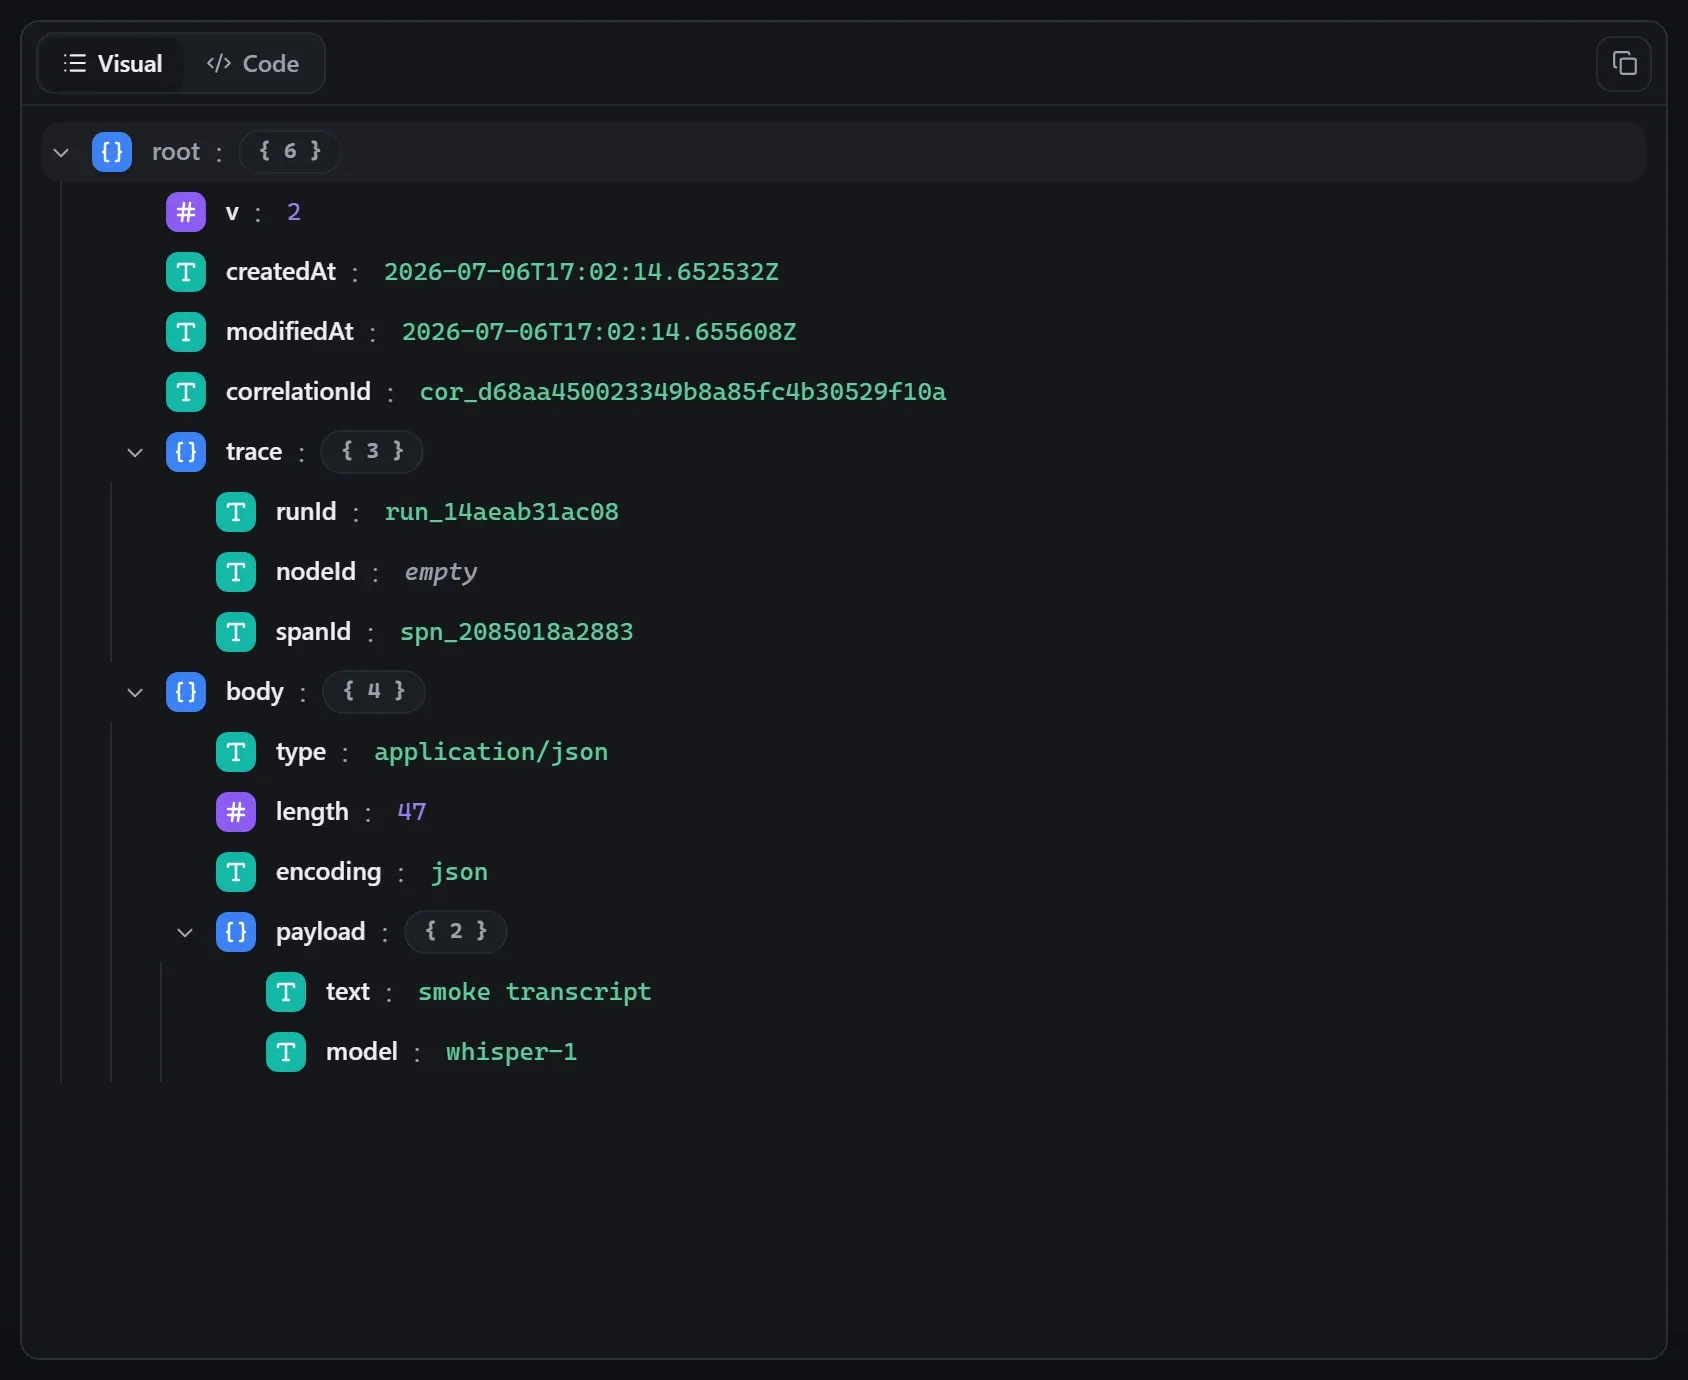The width and height of the screenshot is (1688, 1380).
Task: Click the text icon beside runId
Action: click(236, 512)
